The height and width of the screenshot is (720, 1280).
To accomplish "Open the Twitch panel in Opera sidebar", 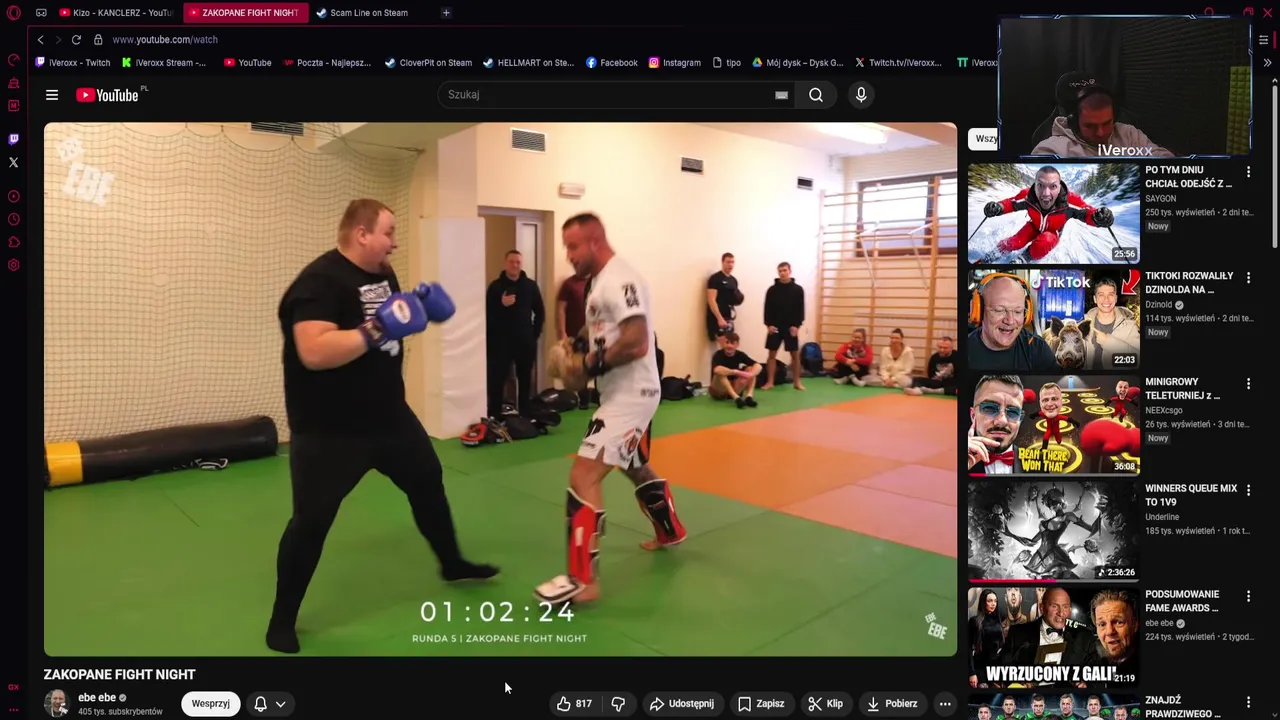I will (x=13, y=139).
